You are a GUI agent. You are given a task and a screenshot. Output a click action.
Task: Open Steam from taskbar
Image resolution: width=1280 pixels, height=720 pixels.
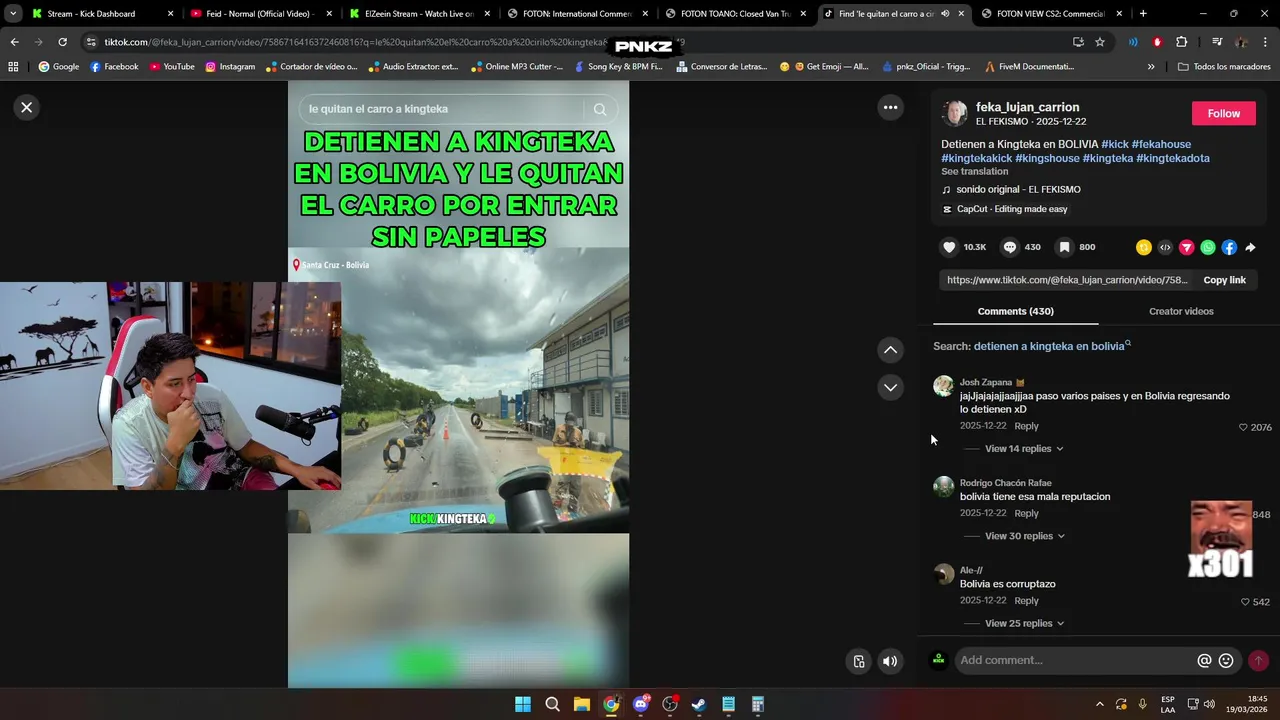tap(699, 704)
